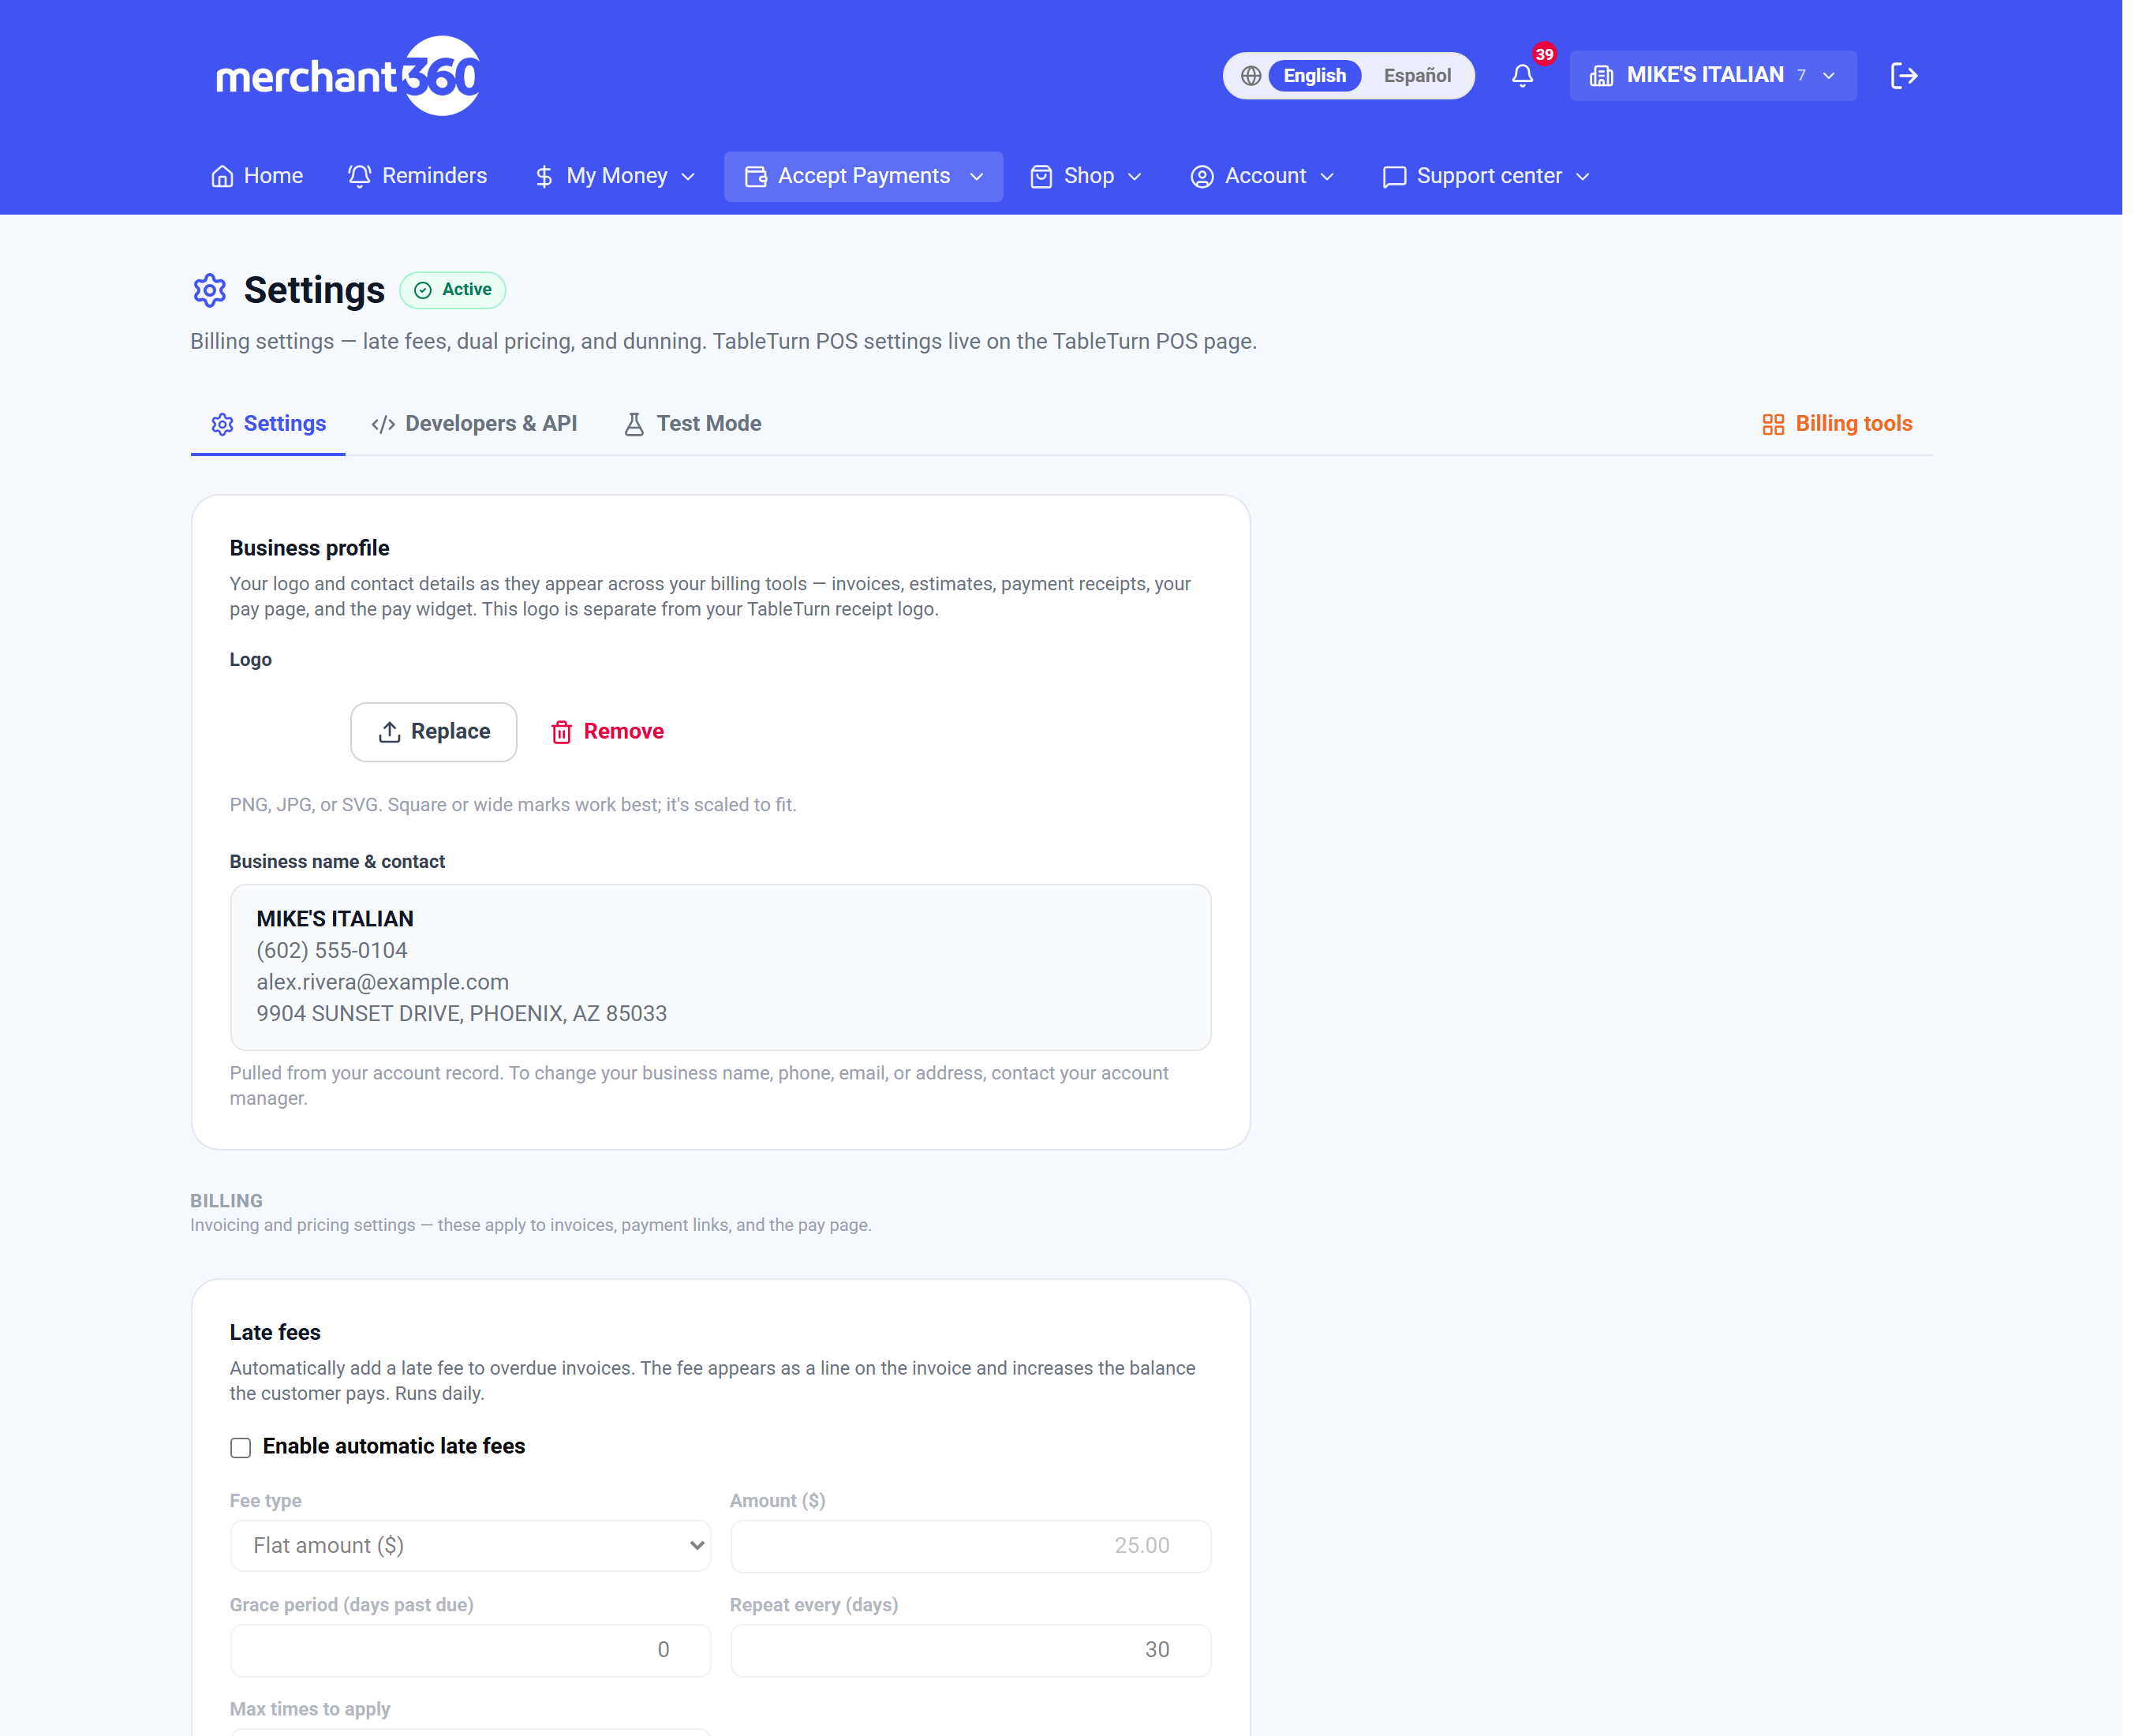2146x1736 pixels.
Task: Click the trash icon beside Remove
Action: click(562, 733)
